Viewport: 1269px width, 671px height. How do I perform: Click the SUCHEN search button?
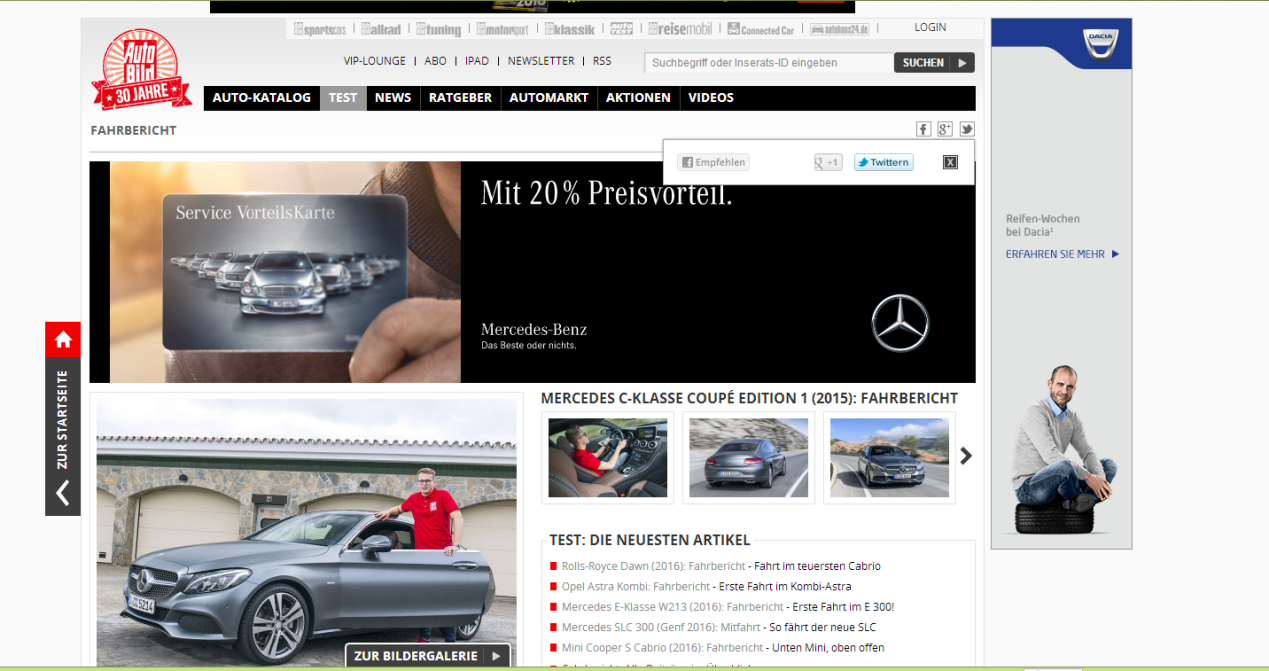934,62
